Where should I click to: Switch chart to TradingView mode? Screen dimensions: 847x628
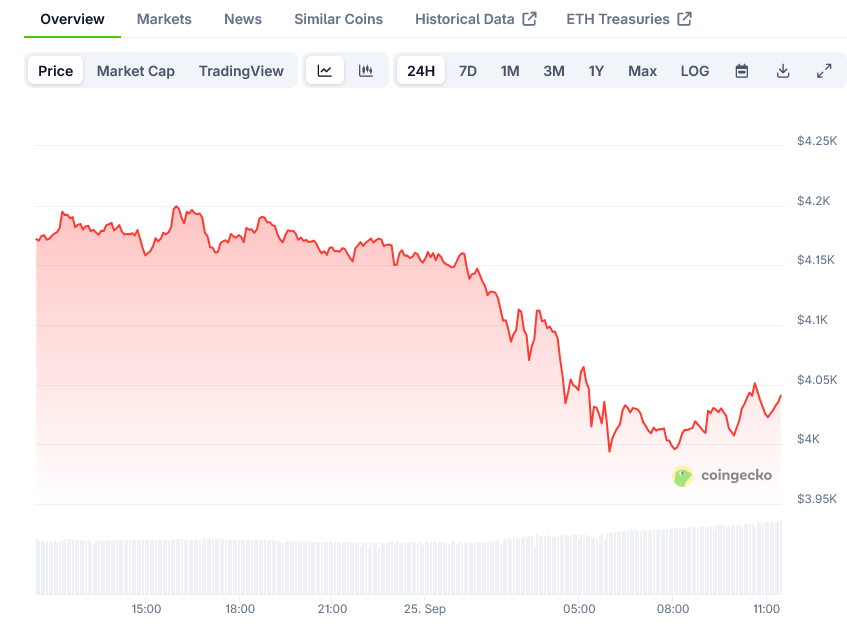coord(241,71)
